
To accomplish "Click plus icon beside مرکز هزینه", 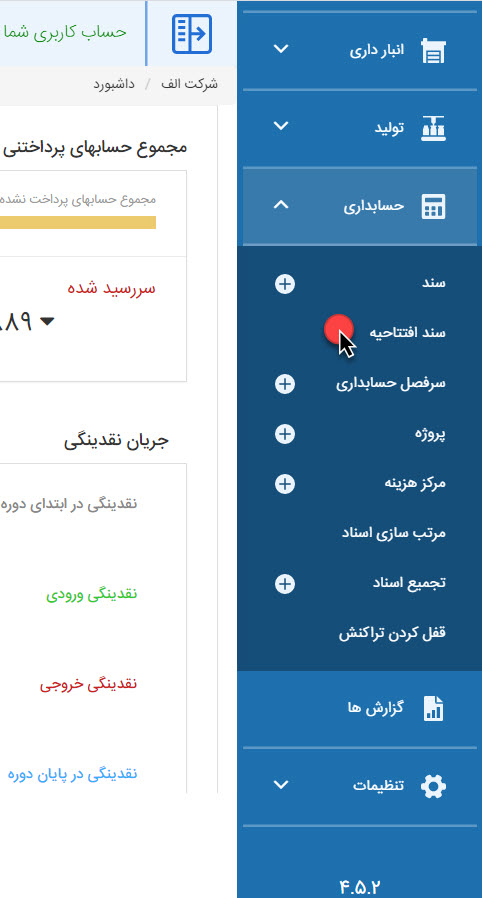I will [285, 484].
